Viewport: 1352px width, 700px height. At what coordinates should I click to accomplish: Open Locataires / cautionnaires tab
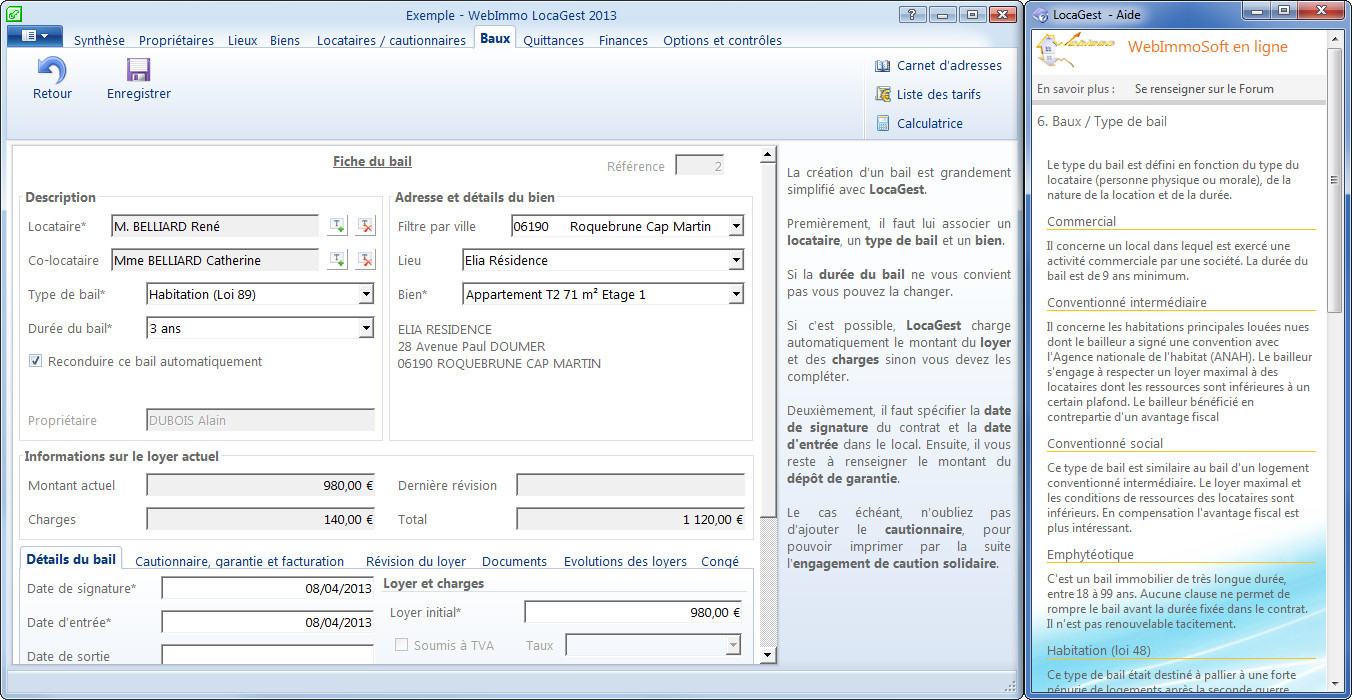pos(391,41)
